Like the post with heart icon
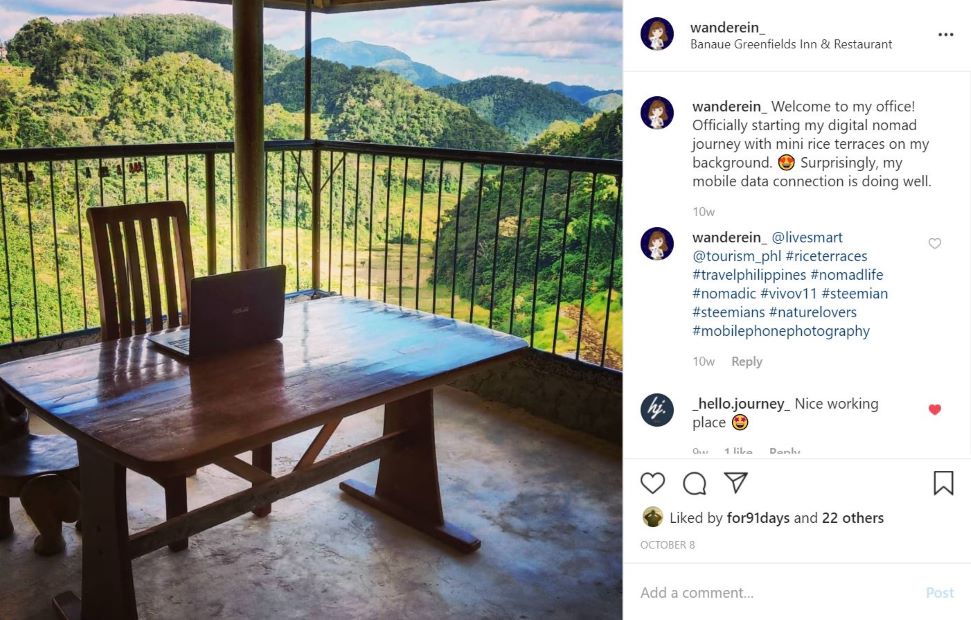 652,483
